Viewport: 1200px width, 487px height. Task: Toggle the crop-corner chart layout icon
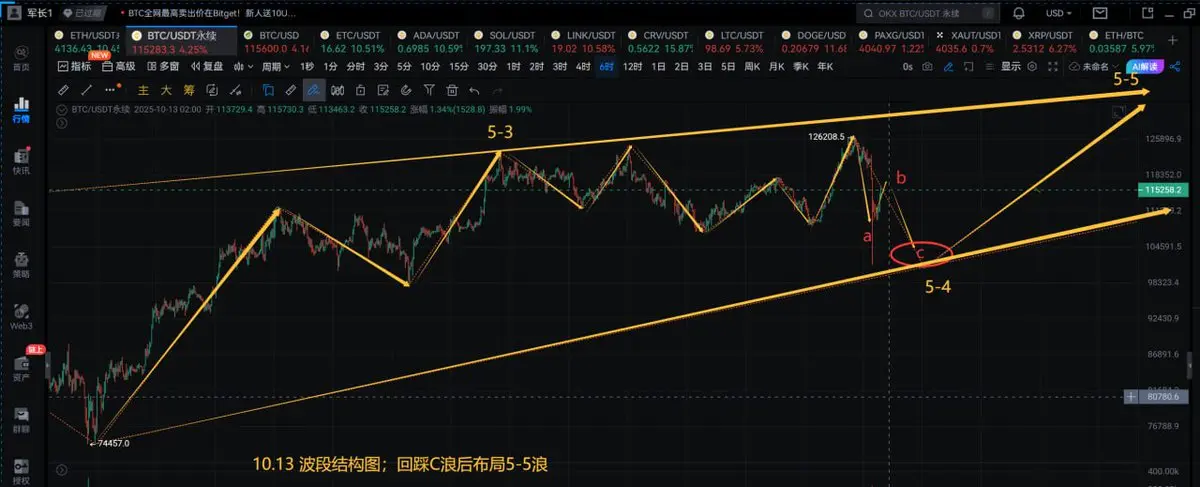[969, 66]
